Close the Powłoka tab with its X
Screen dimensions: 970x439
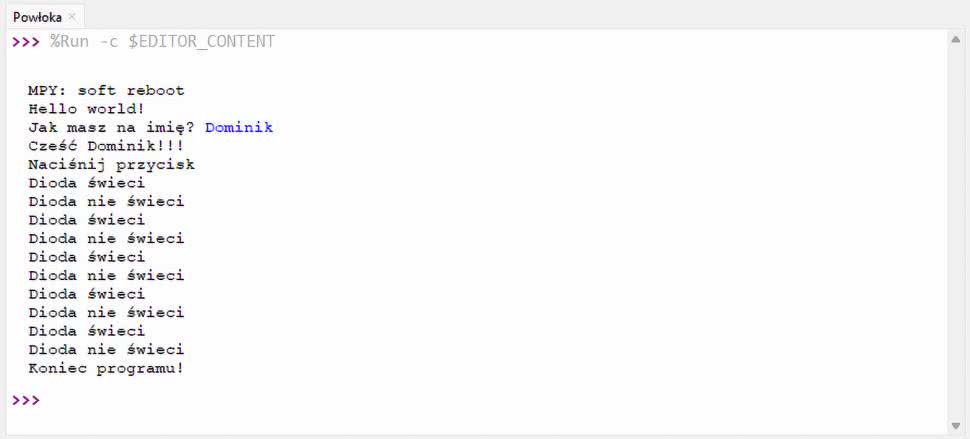73,17
